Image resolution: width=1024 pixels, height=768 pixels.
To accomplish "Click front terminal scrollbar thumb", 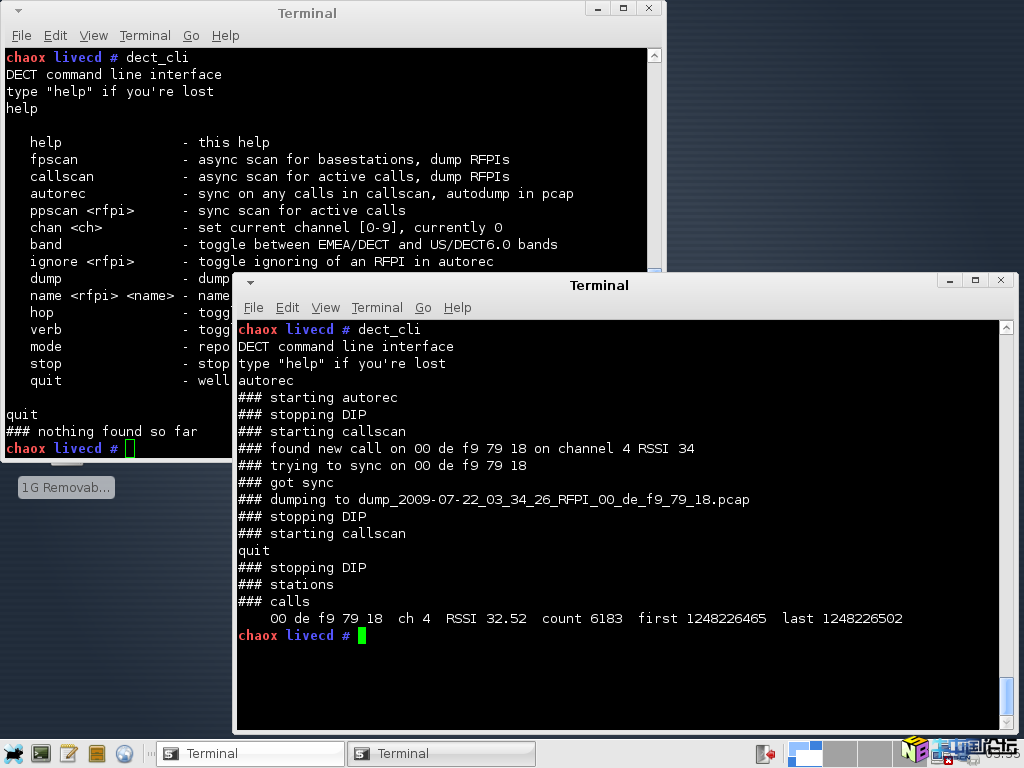I will tap(1006, 696).
